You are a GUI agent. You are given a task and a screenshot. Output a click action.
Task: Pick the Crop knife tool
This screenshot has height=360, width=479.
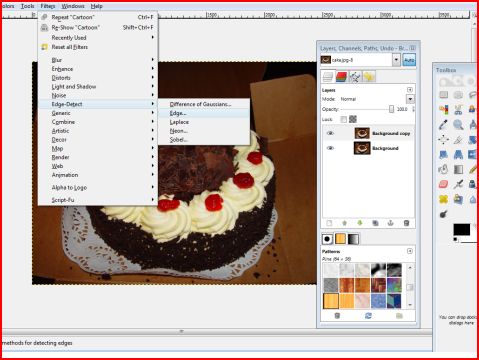458,140
